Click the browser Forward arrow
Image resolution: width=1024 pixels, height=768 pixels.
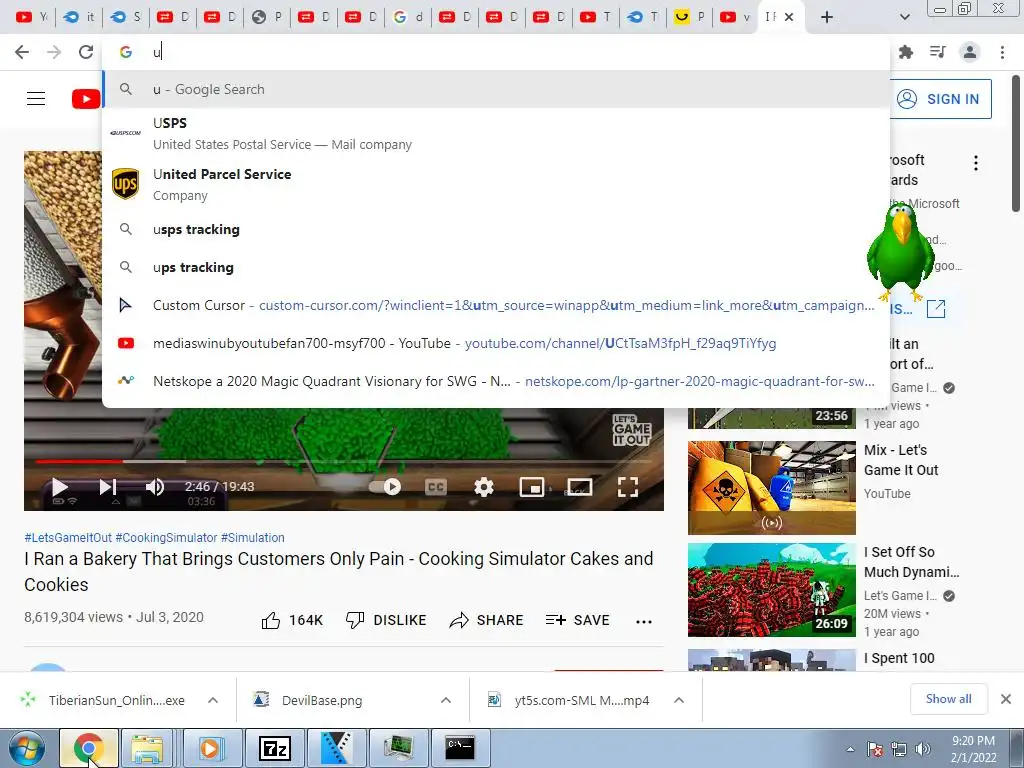pyautogui.click(x=54, y=52)
